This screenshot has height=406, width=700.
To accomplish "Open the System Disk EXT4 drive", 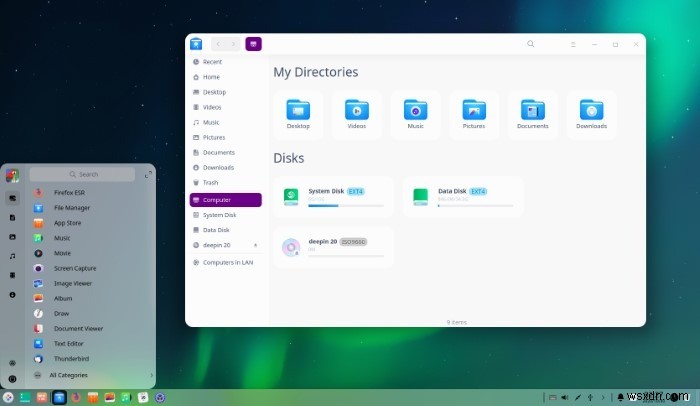I will 333,197.
